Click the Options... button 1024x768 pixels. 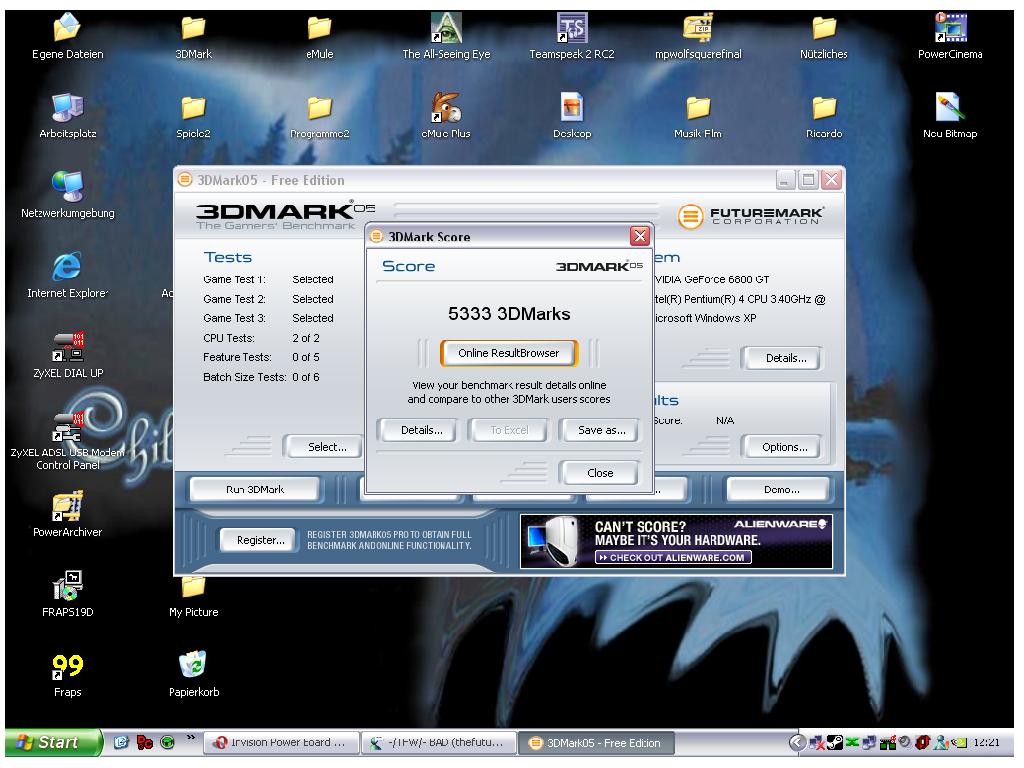click(x=784, y=447)
